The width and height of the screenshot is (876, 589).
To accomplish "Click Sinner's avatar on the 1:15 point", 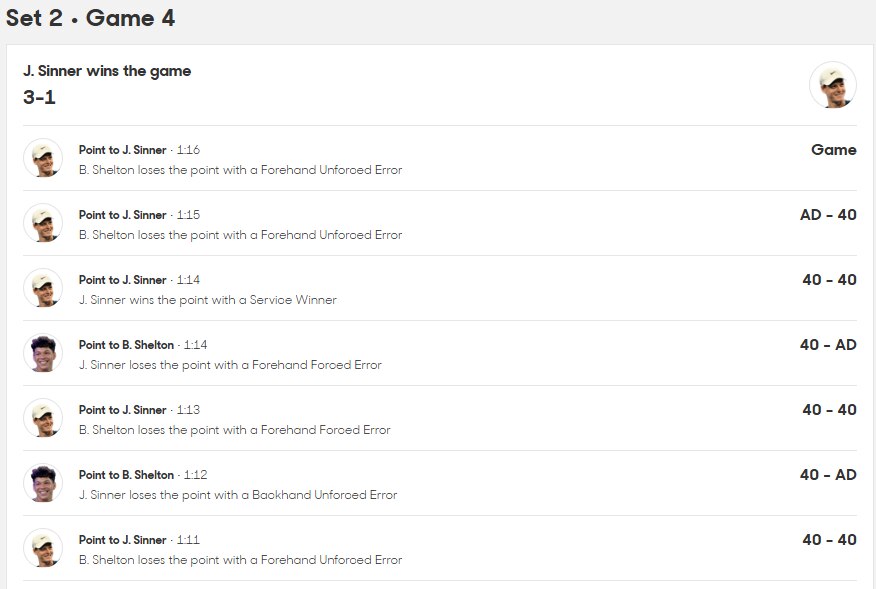I will [43, 223].
